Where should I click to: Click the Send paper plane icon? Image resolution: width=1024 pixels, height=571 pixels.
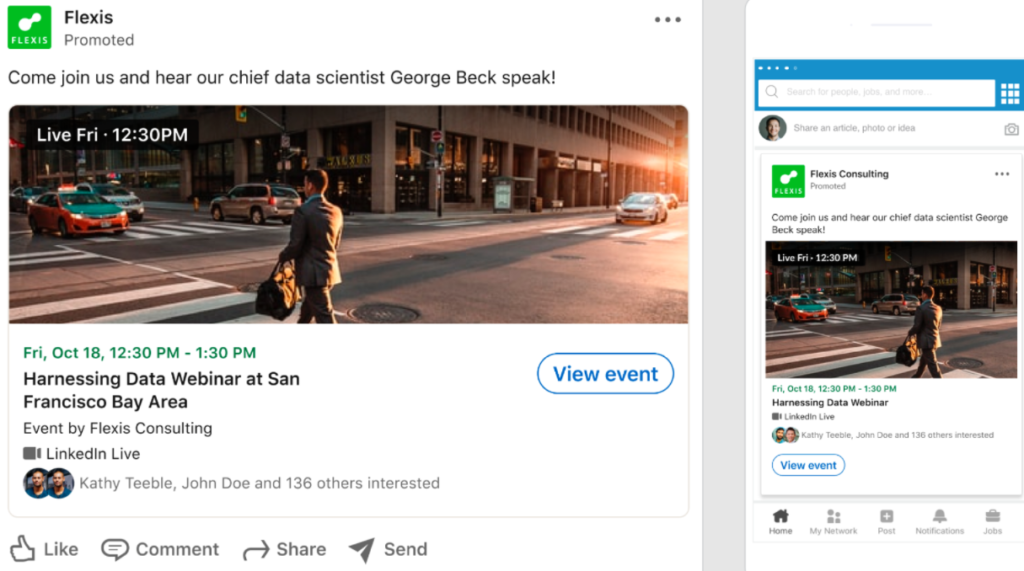coord(362,549)
